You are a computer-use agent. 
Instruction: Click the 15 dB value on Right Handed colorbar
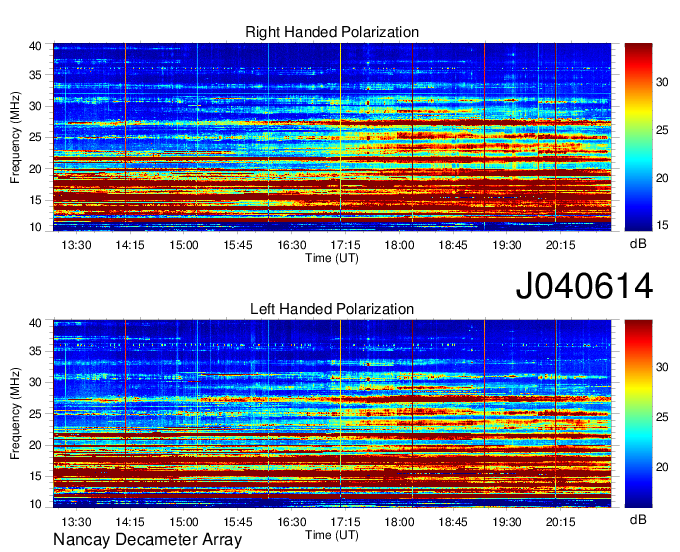tap(663, 225)
